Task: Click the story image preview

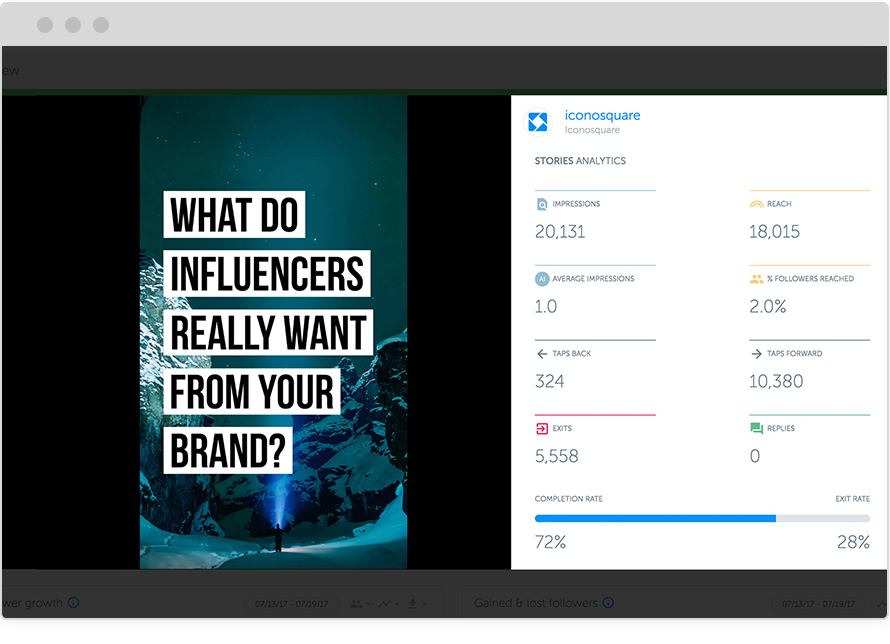Action: click(x=274, y=332)
